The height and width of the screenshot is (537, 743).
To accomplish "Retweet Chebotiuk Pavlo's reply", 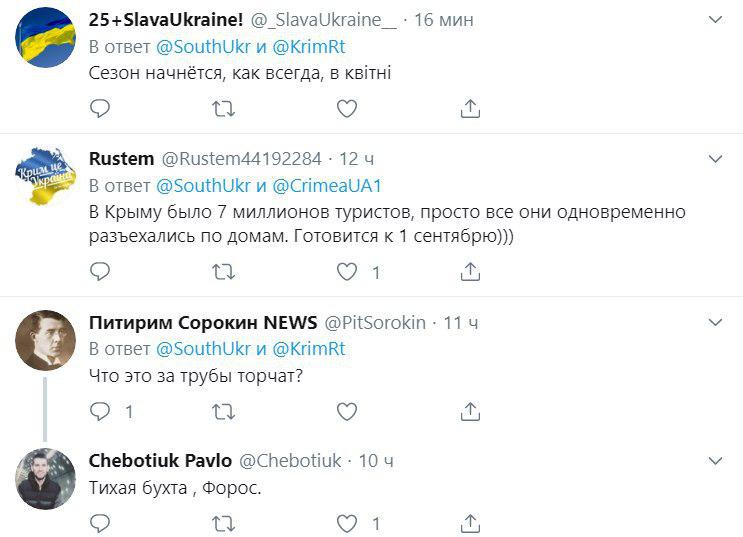I will pyautogui.click(x=225, y=522).
